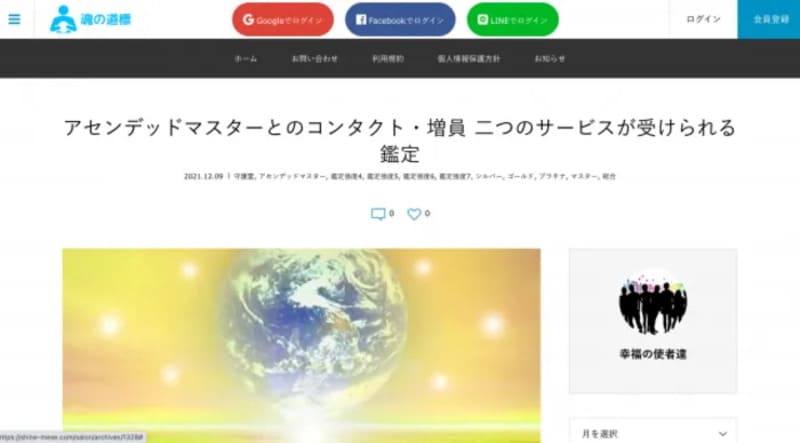The height and width of the screenshot is (443, 800).
Task: Open the 利用規約 menu item
Action: point(388,59)
